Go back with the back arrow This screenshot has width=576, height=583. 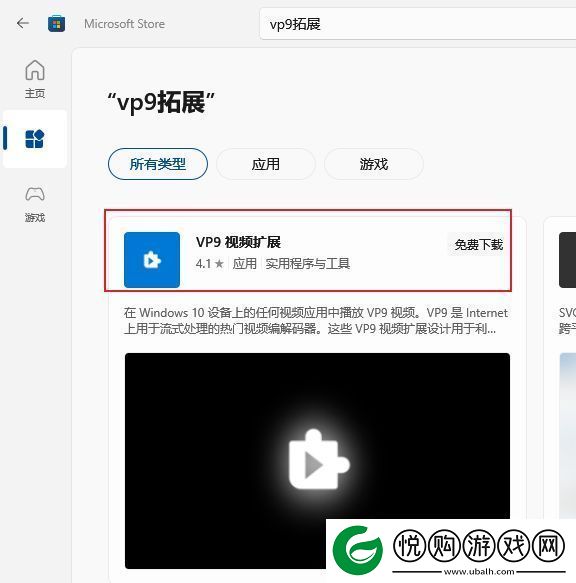pyautogui.click(x=23, y=23)
